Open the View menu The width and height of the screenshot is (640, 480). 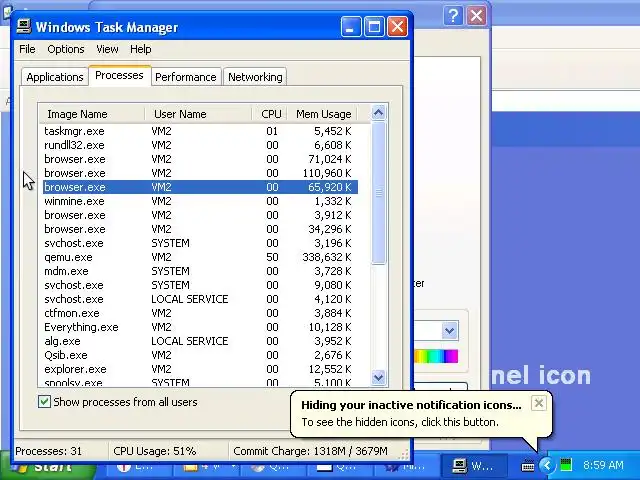pos(107,49)
